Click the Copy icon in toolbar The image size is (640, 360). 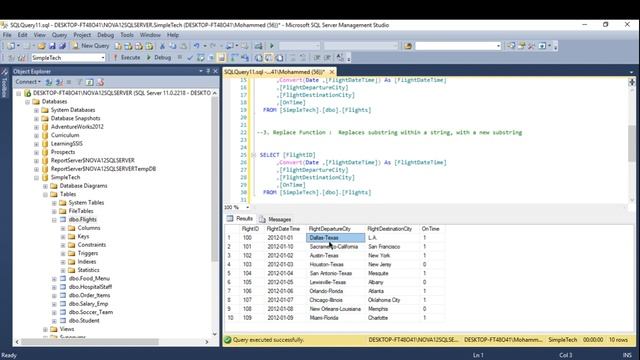coord(173,46)
